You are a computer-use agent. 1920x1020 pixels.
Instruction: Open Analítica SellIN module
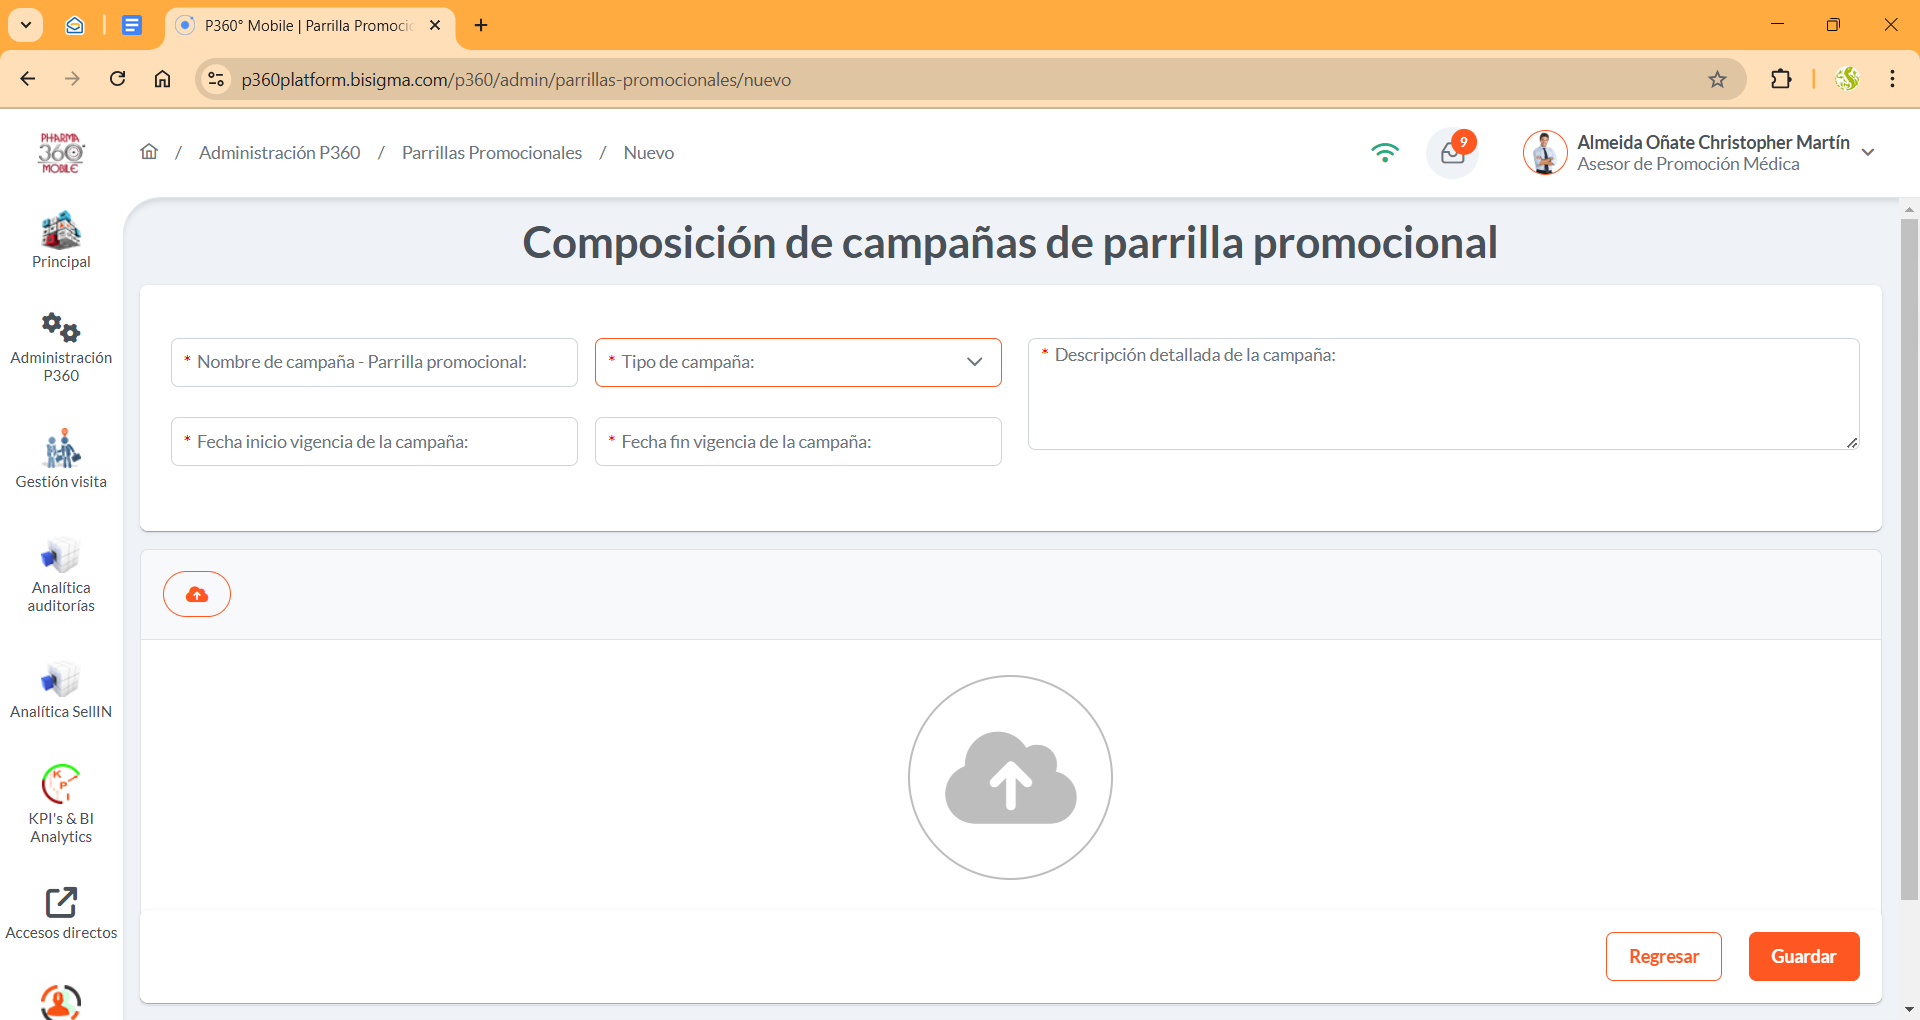(61, 680)
